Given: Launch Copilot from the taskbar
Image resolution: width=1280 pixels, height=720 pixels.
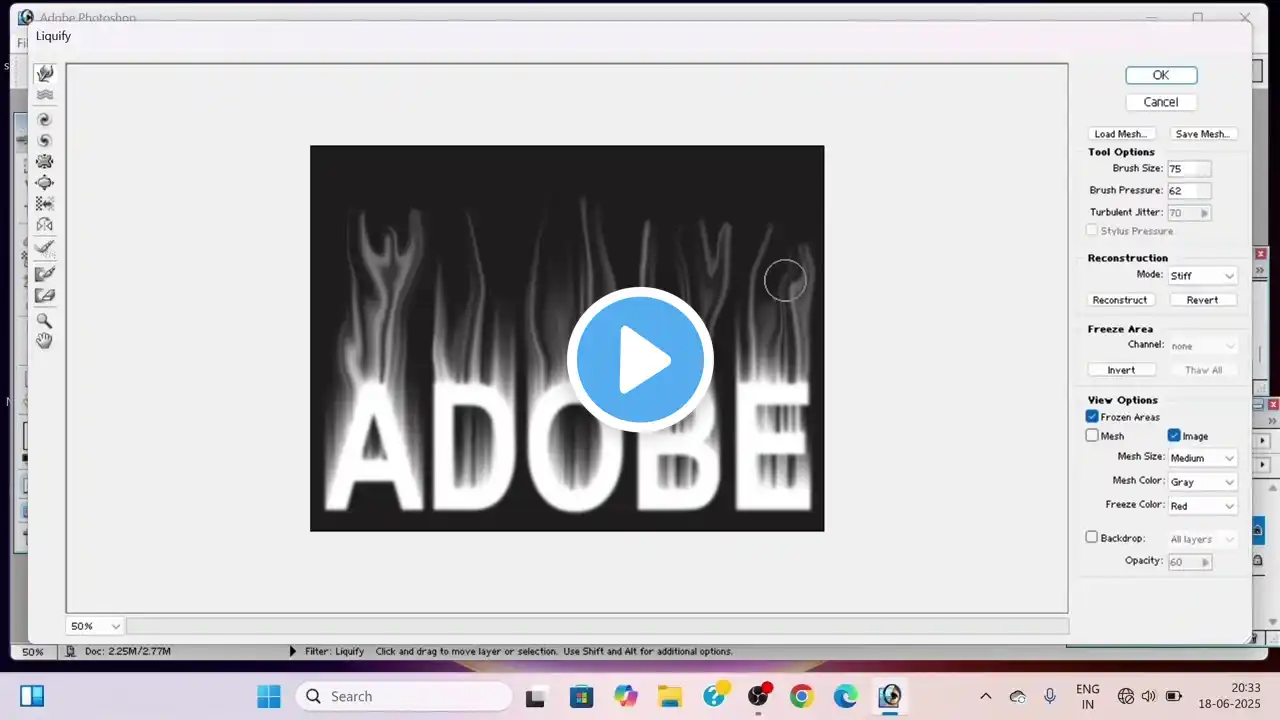Looking at the screenshot, I should (x=626, y=696).
